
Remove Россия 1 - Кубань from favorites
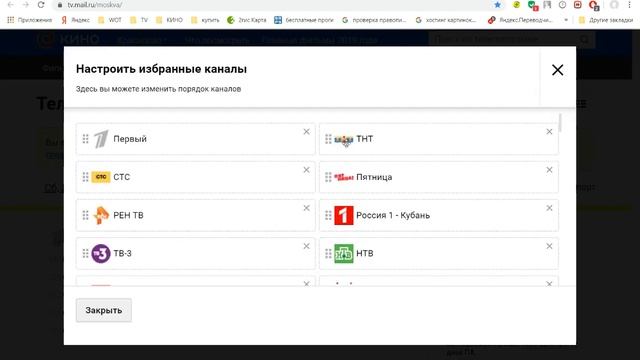(549, 208)
